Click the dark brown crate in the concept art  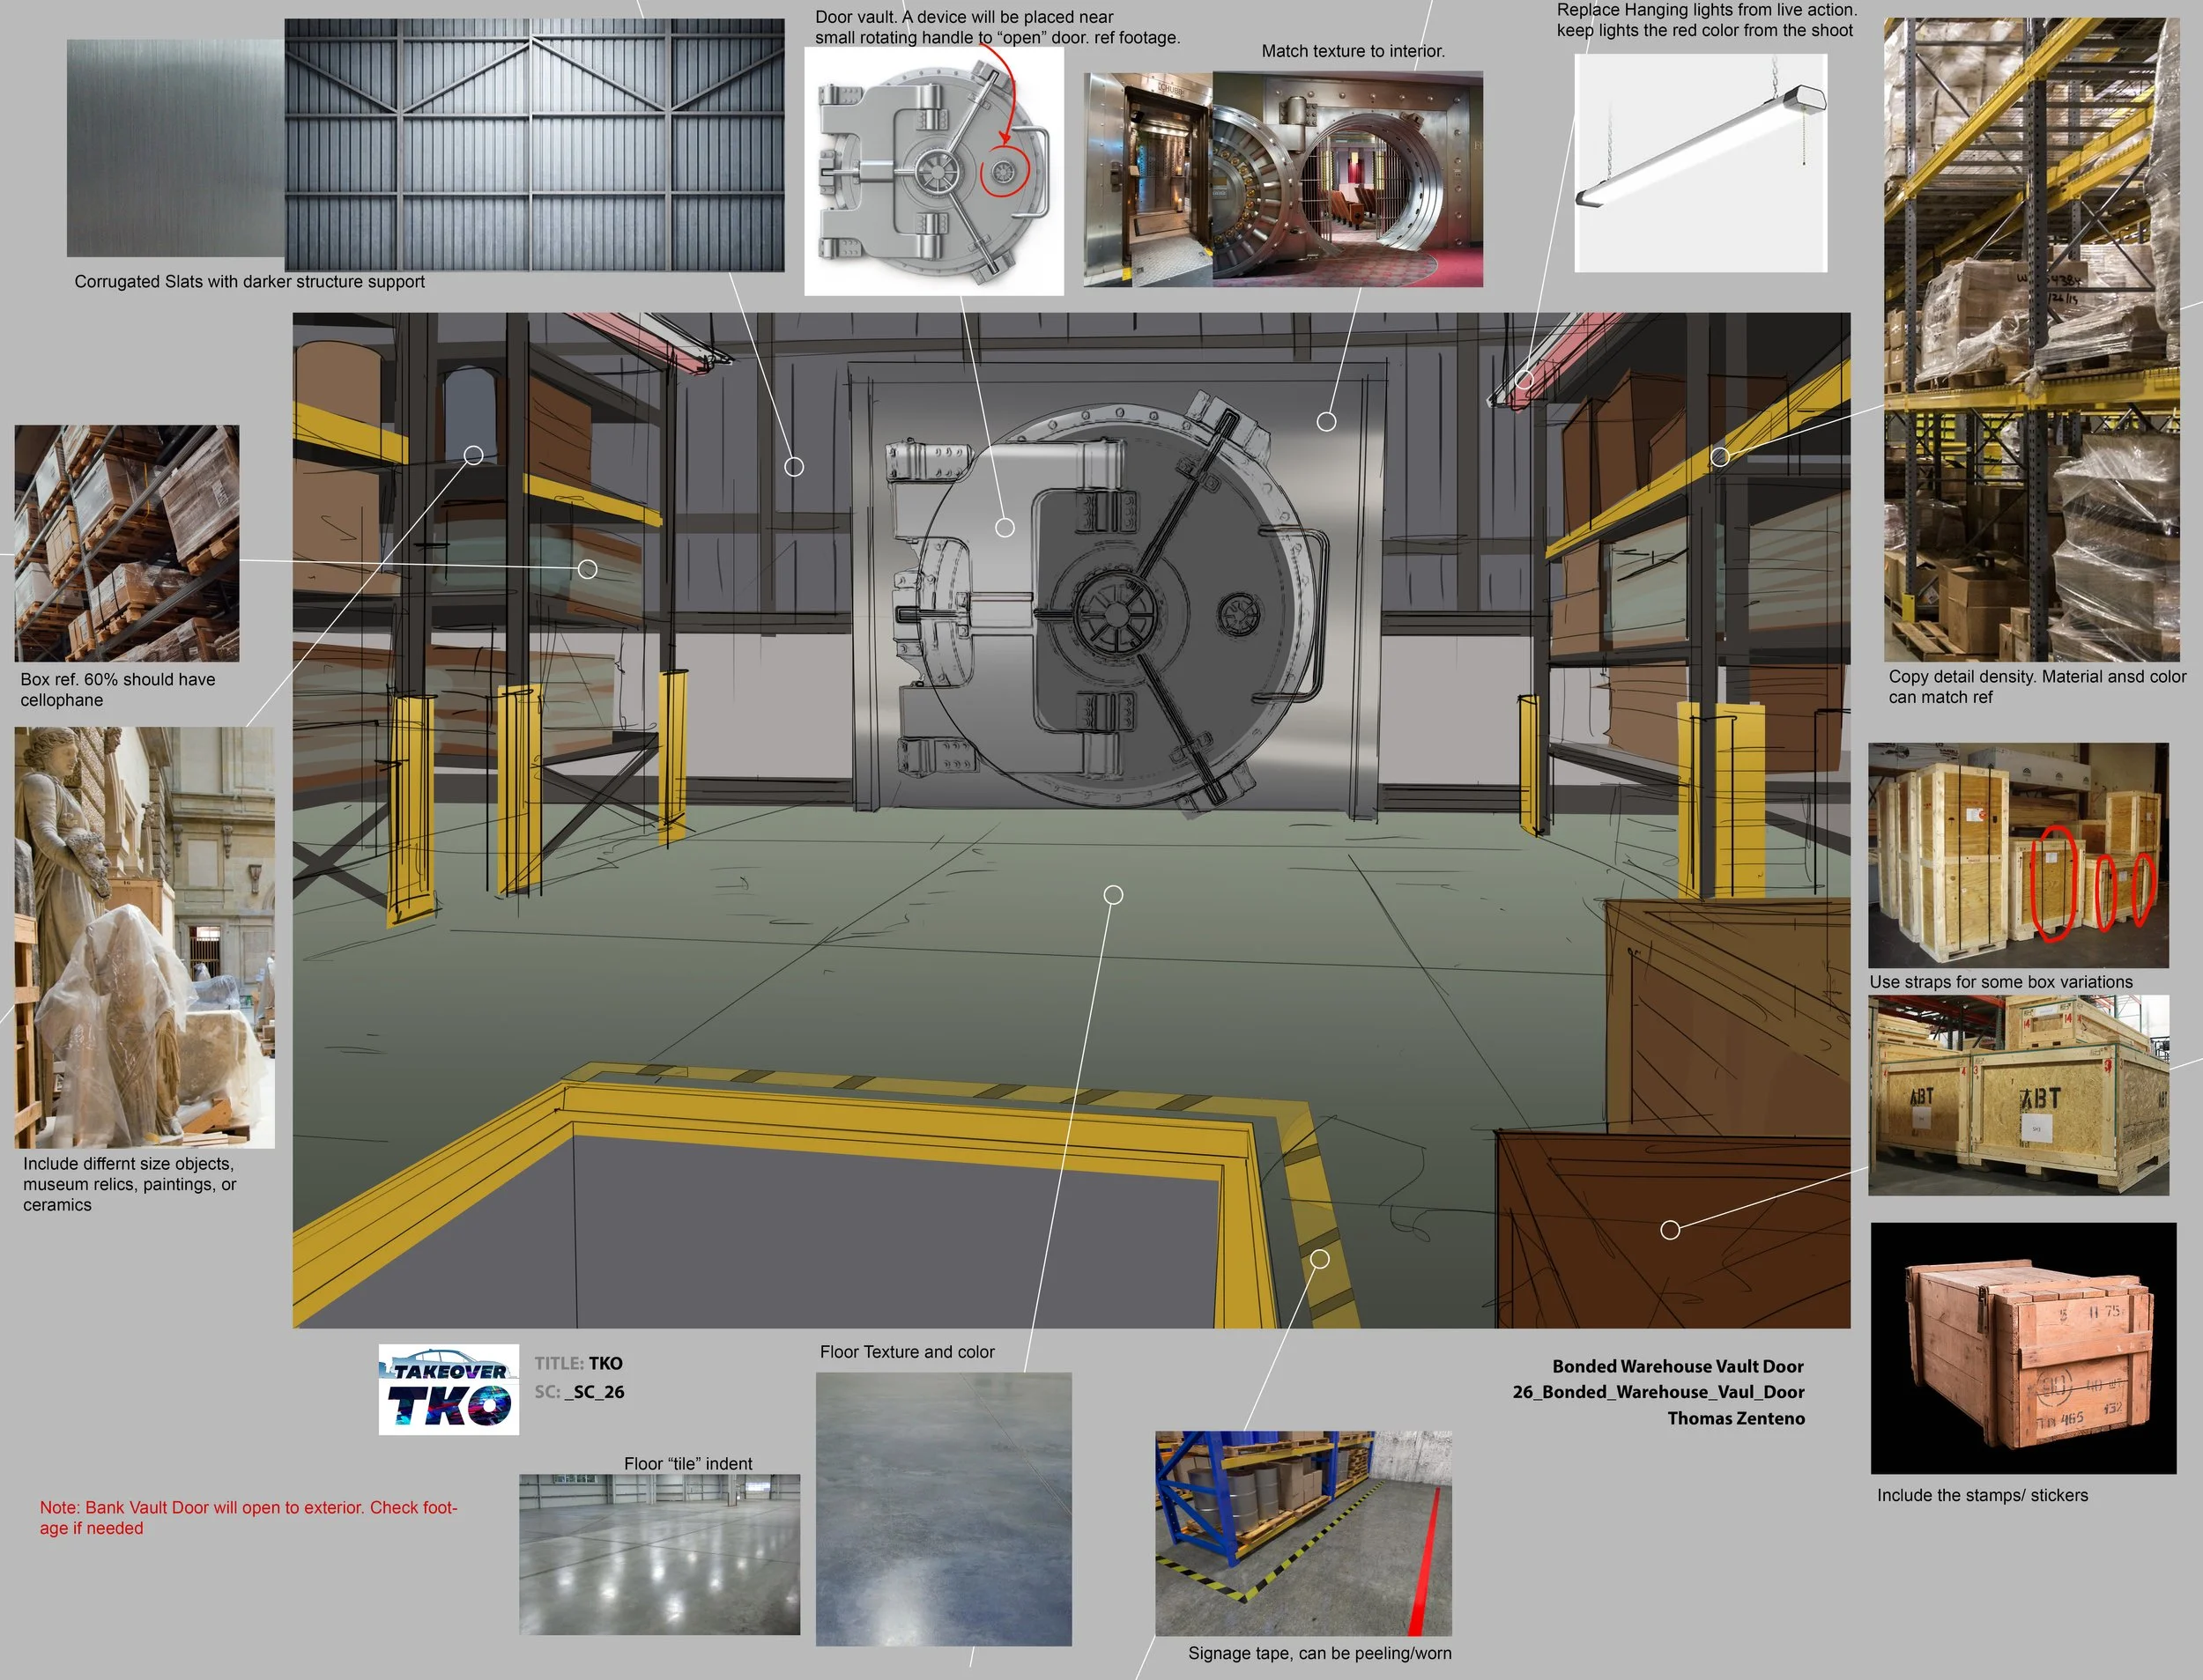click(1673, 1229)
